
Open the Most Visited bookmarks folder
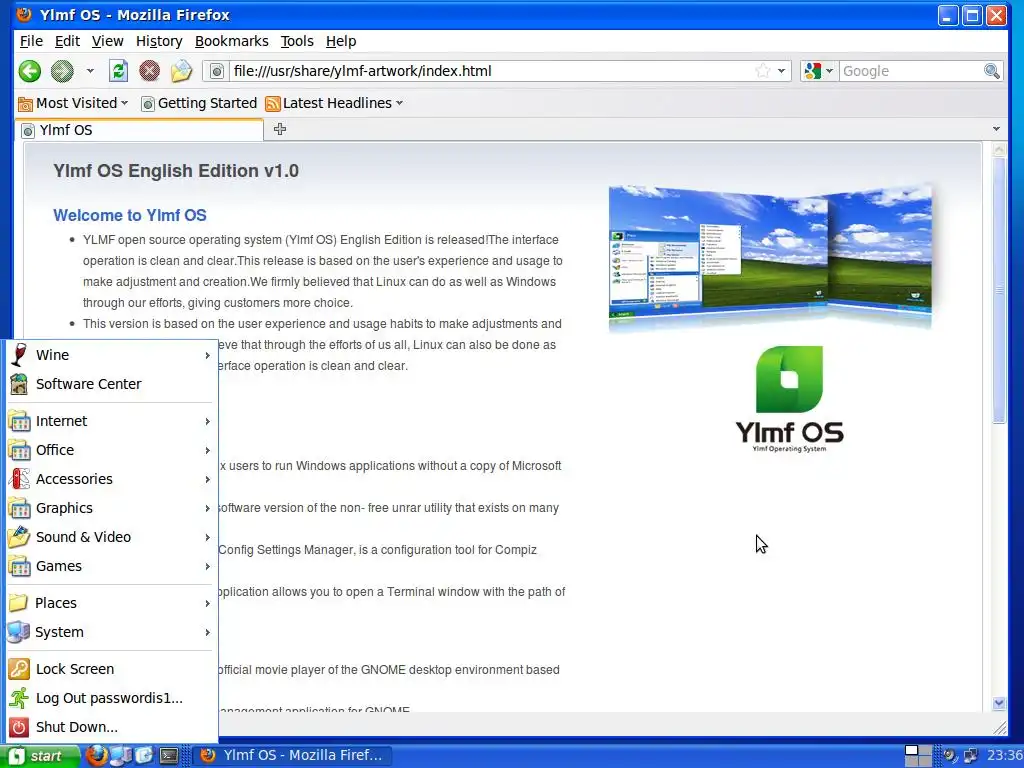pos(73,103)
